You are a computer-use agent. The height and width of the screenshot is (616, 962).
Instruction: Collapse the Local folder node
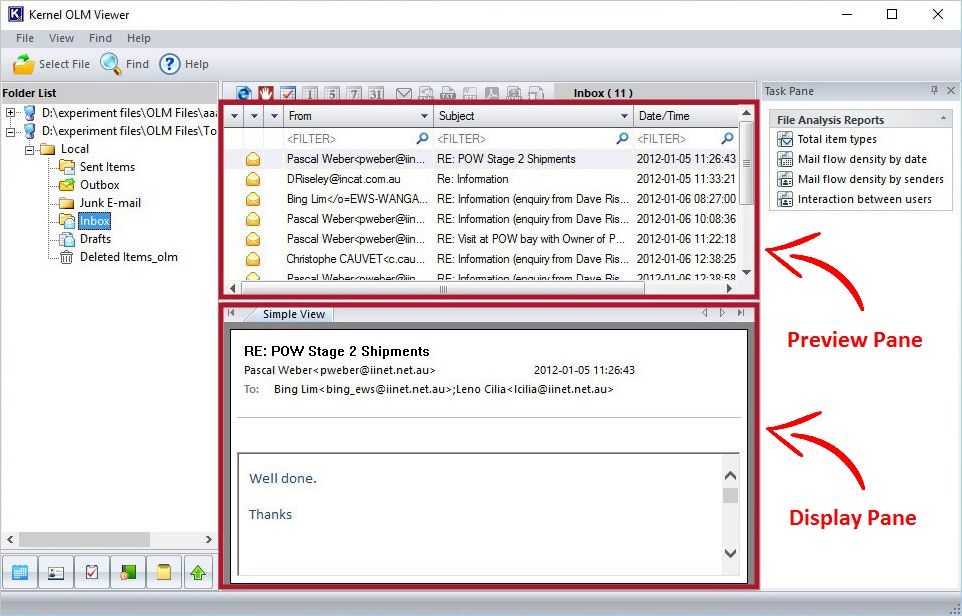29,149
